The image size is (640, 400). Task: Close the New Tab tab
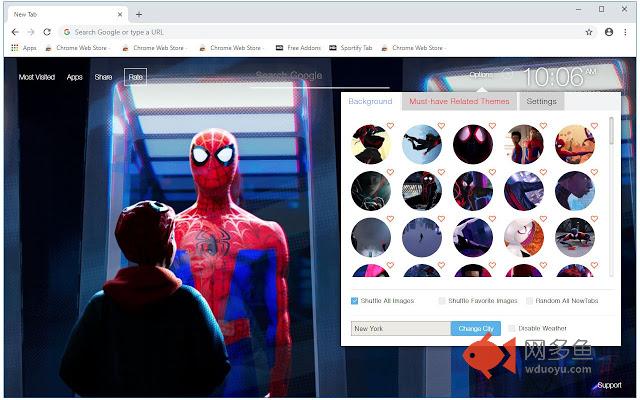(120, 14)
